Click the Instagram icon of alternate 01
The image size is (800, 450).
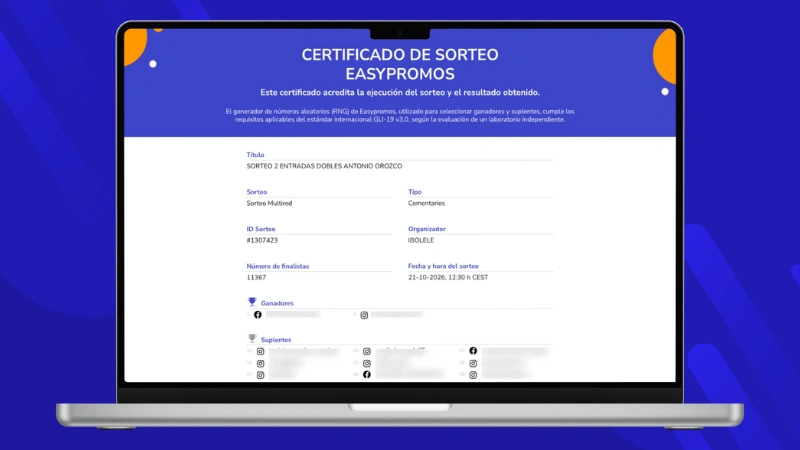point(261,352)
